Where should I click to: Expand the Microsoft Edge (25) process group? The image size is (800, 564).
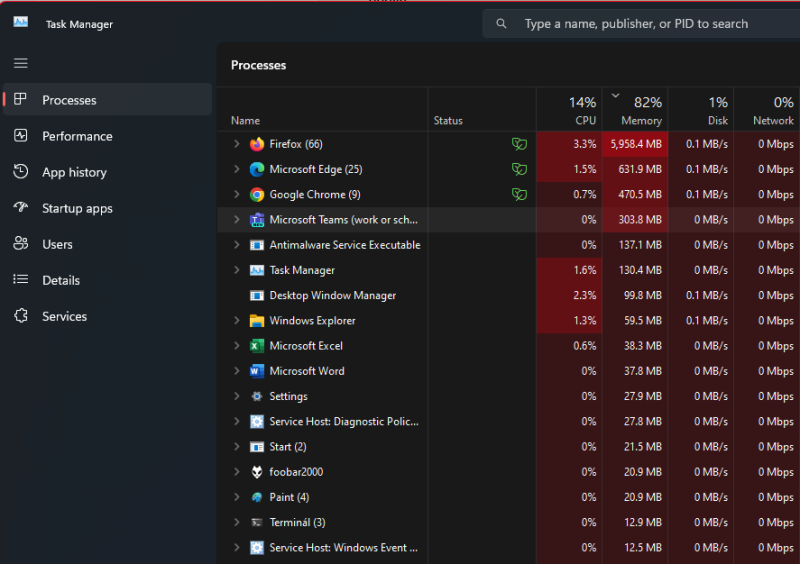(x=236, y=169)
